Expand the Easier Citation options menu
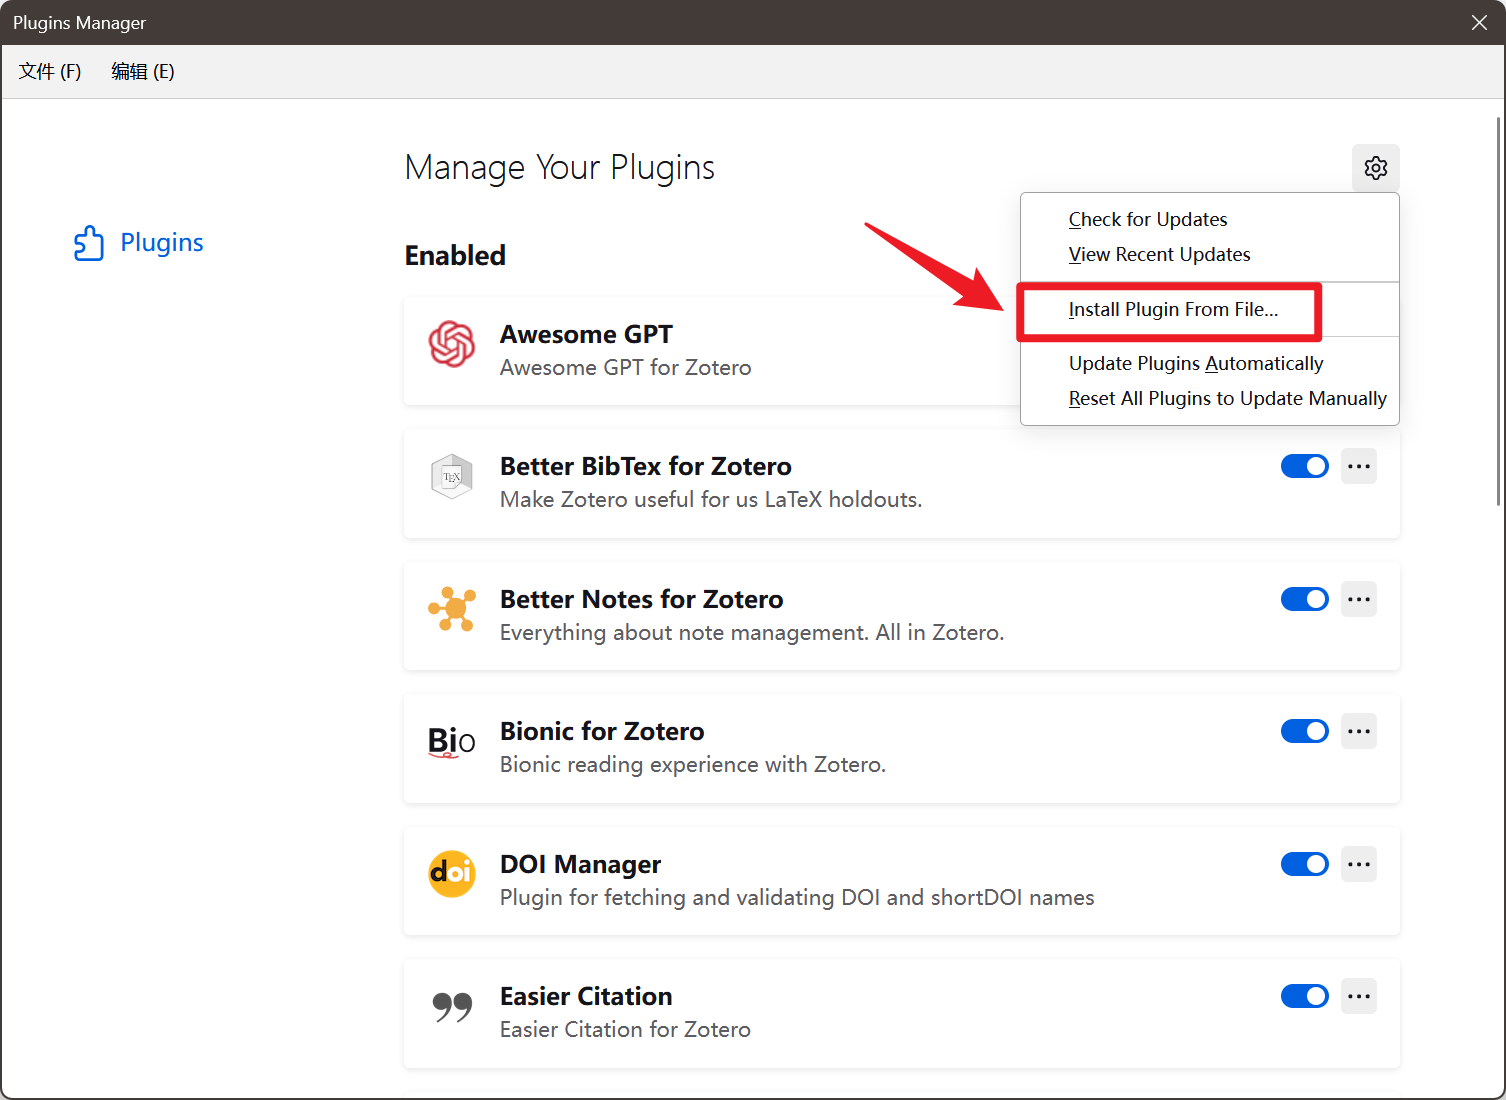The width and height of the screenshot is (1506, 1100). (x=1358, y=996)
